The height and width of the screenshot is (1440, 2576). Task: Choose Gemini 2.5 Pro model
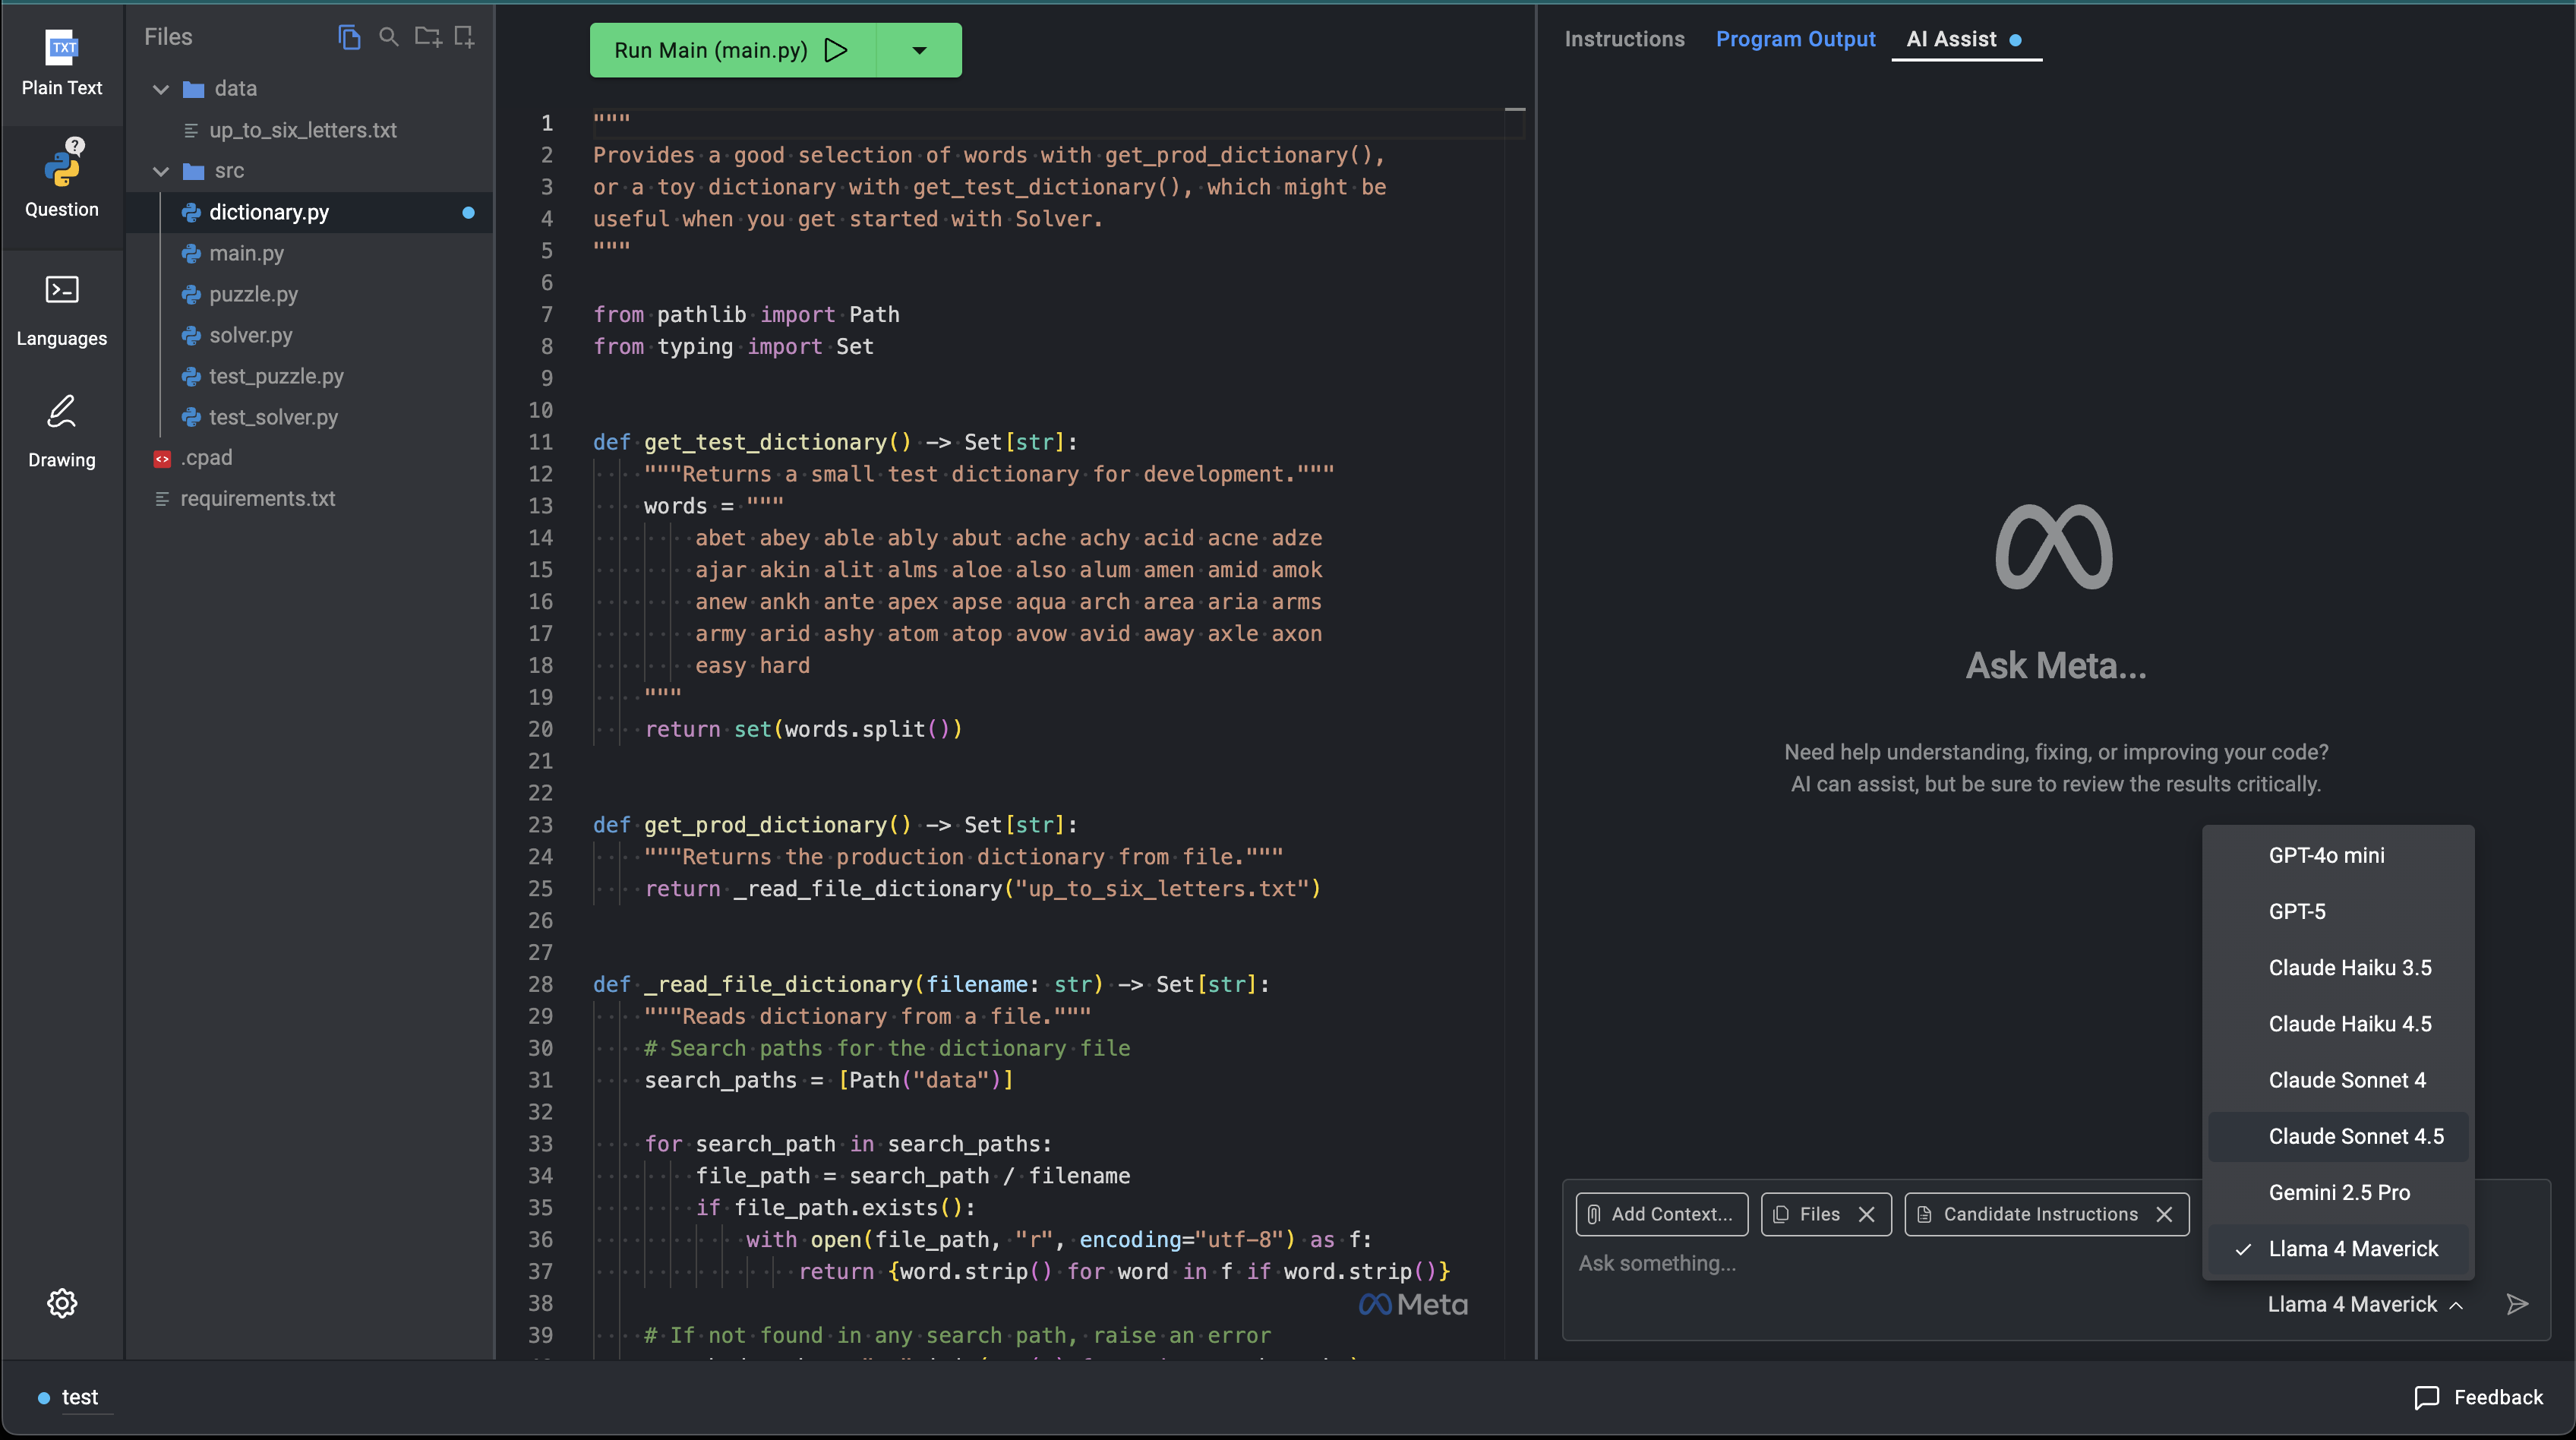tap(2338, 1192)
